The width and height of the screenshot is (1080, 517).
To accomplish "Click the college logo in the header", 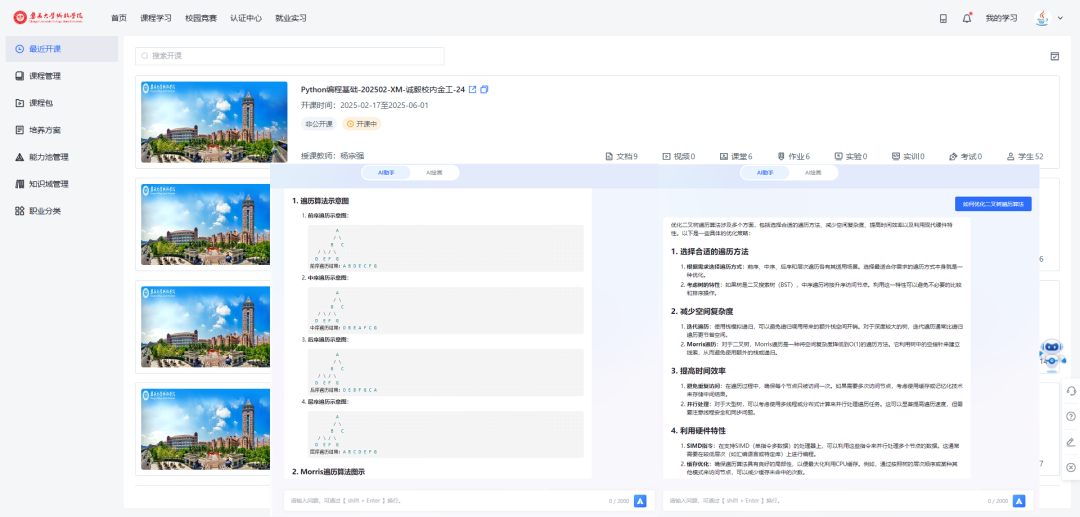I will point(49,18).
